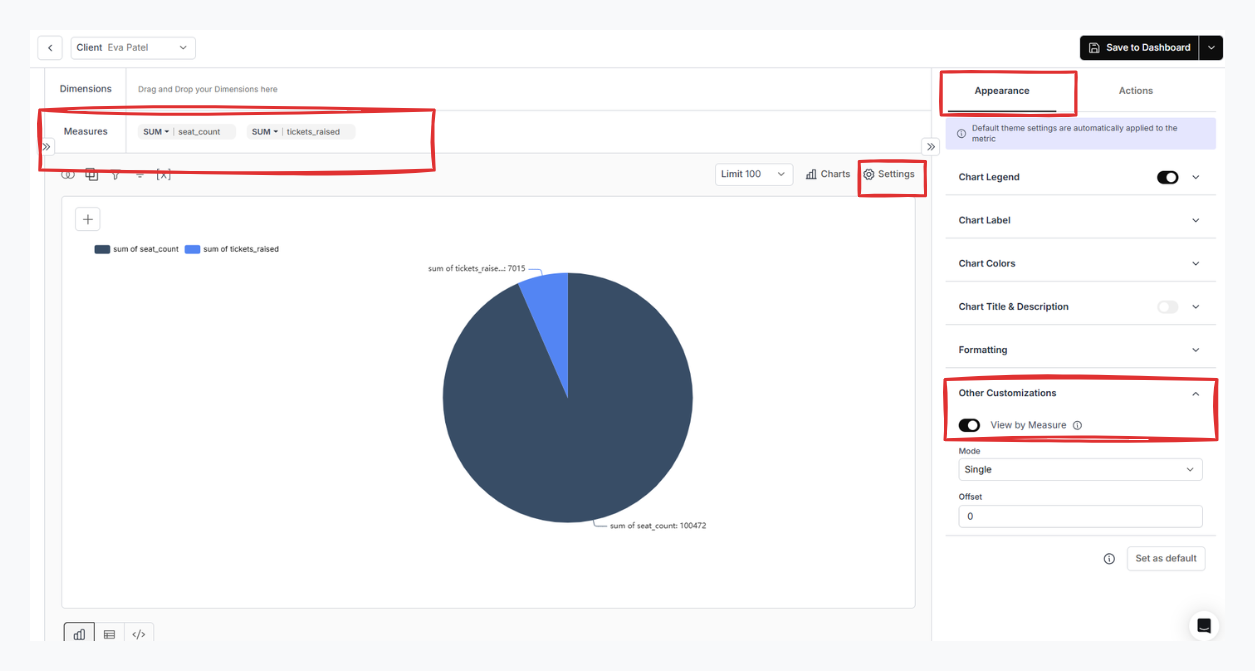Click the 'Measures' row label

(x=86, y=132)
